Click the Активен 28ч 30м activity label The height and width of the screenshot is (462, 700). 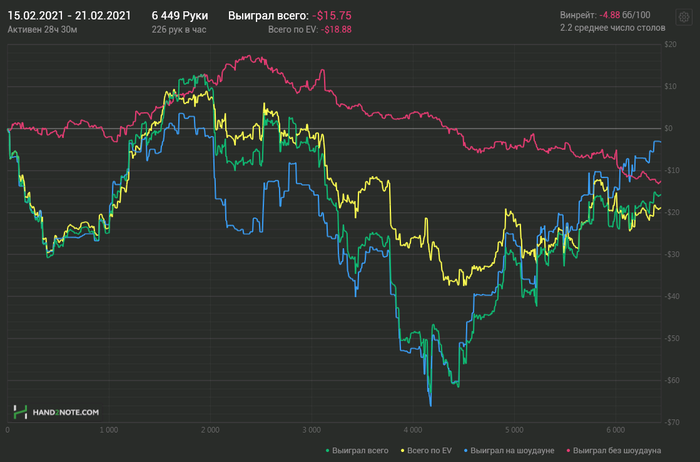pos(42,29)
